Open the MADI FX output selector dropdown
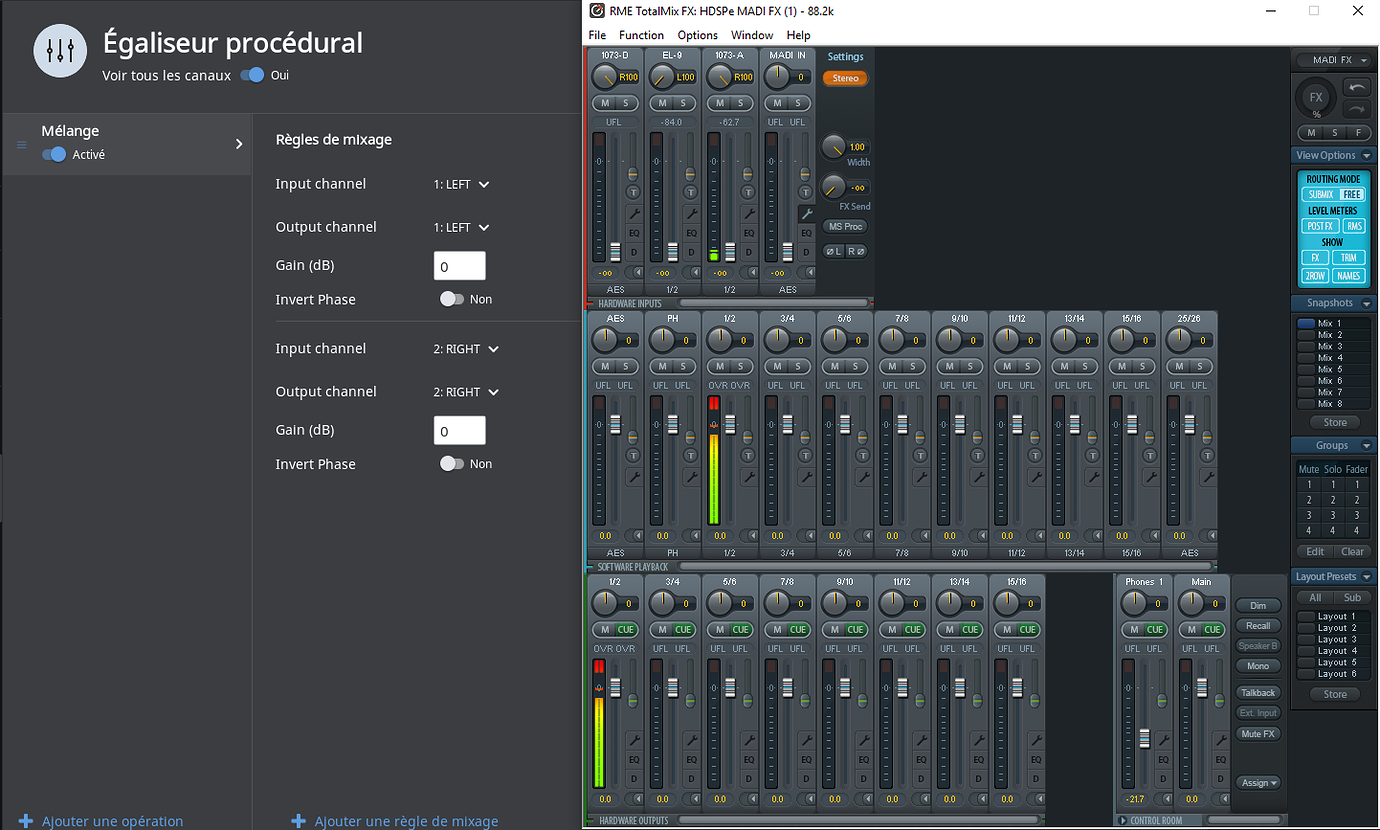 1333,59
